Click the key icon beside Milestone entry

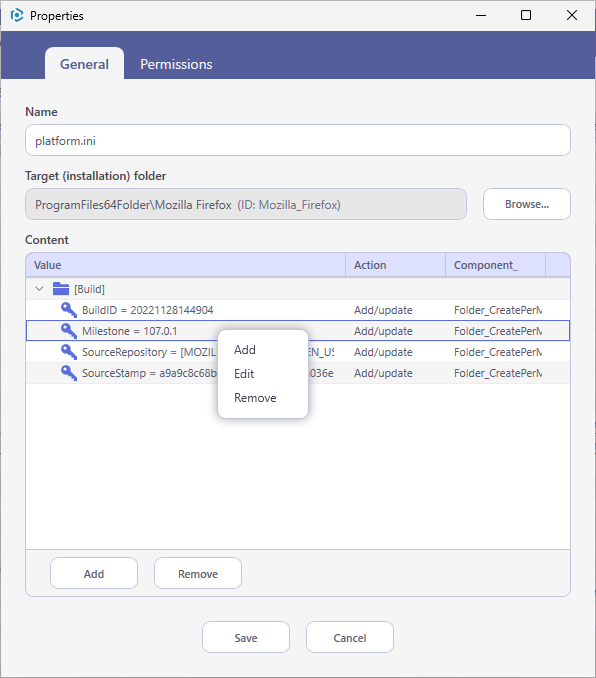click(69, 331)
